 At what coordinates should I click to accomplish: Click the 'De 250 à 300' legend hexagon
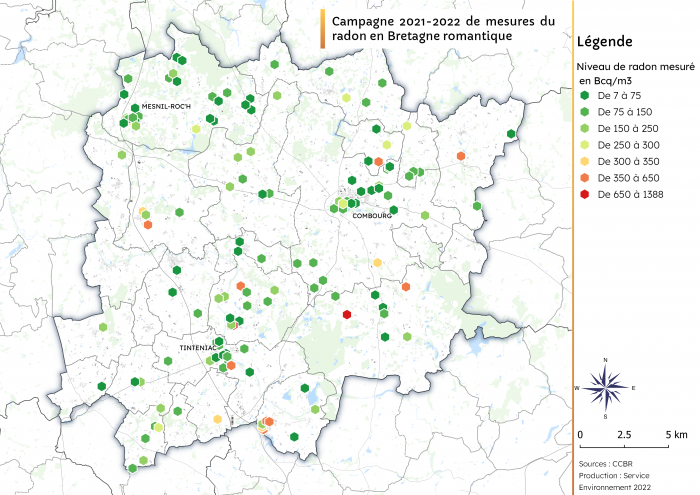pyautogui.click(x=584, y=145)
